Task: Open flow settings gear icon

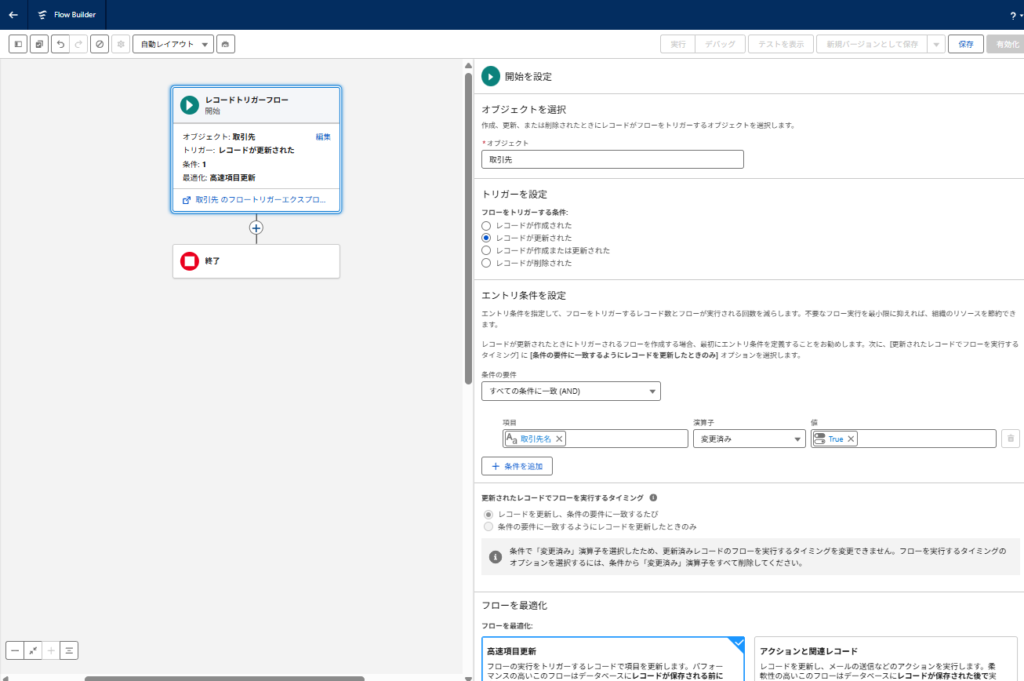Action: pyautogui.click(x=120, y=44)
